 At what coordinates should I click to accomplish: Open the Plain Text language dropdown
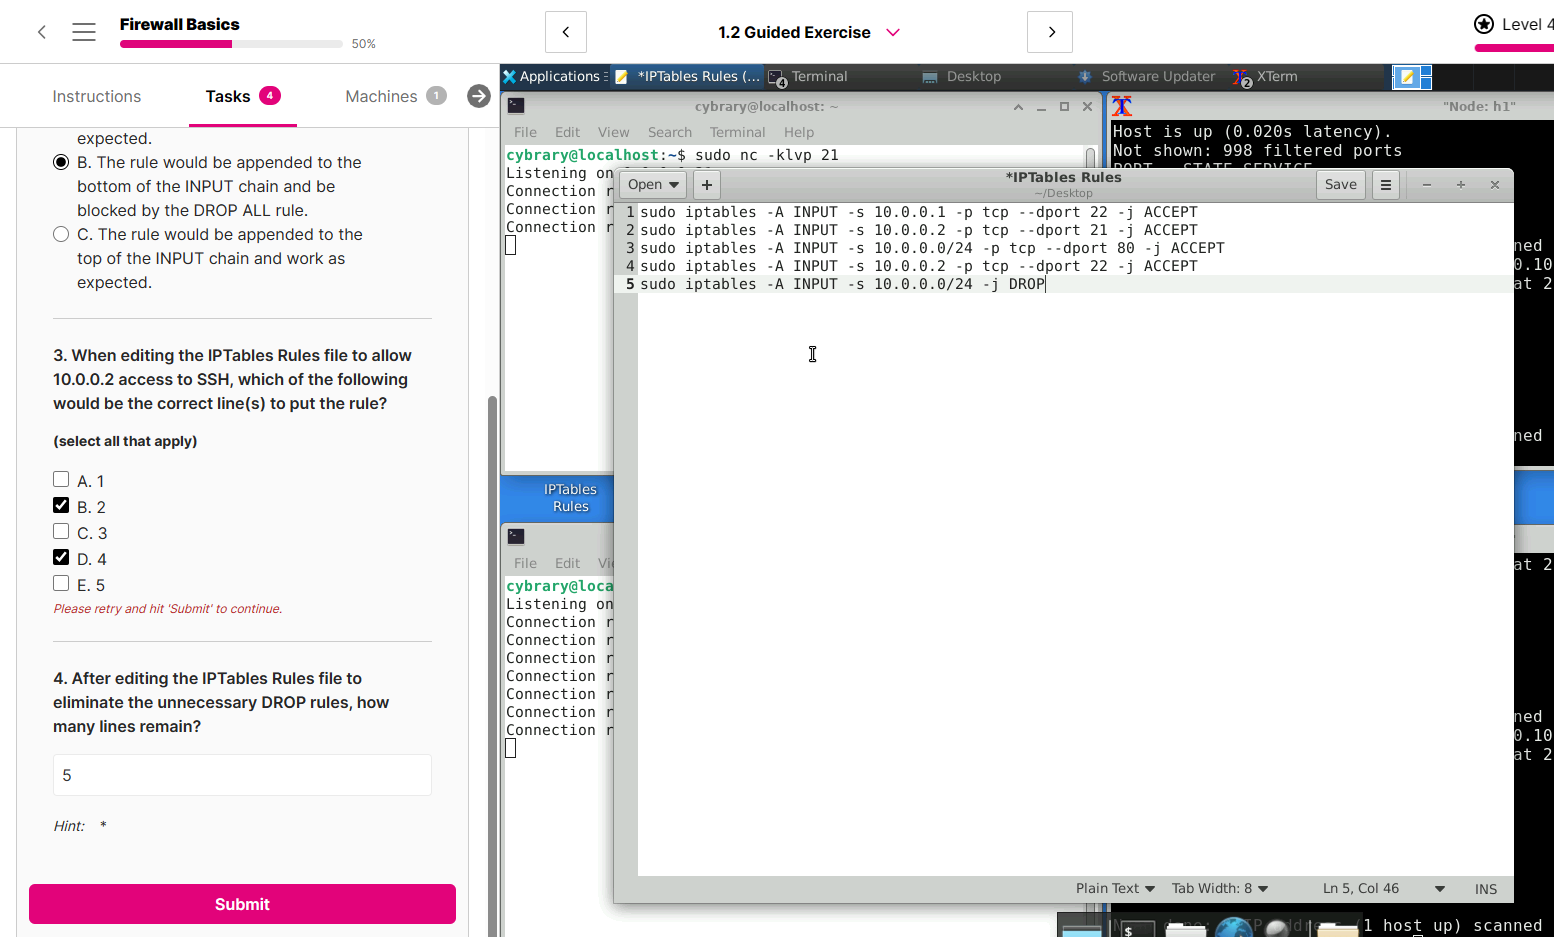pyautogui.click(x=1115, y=888)
